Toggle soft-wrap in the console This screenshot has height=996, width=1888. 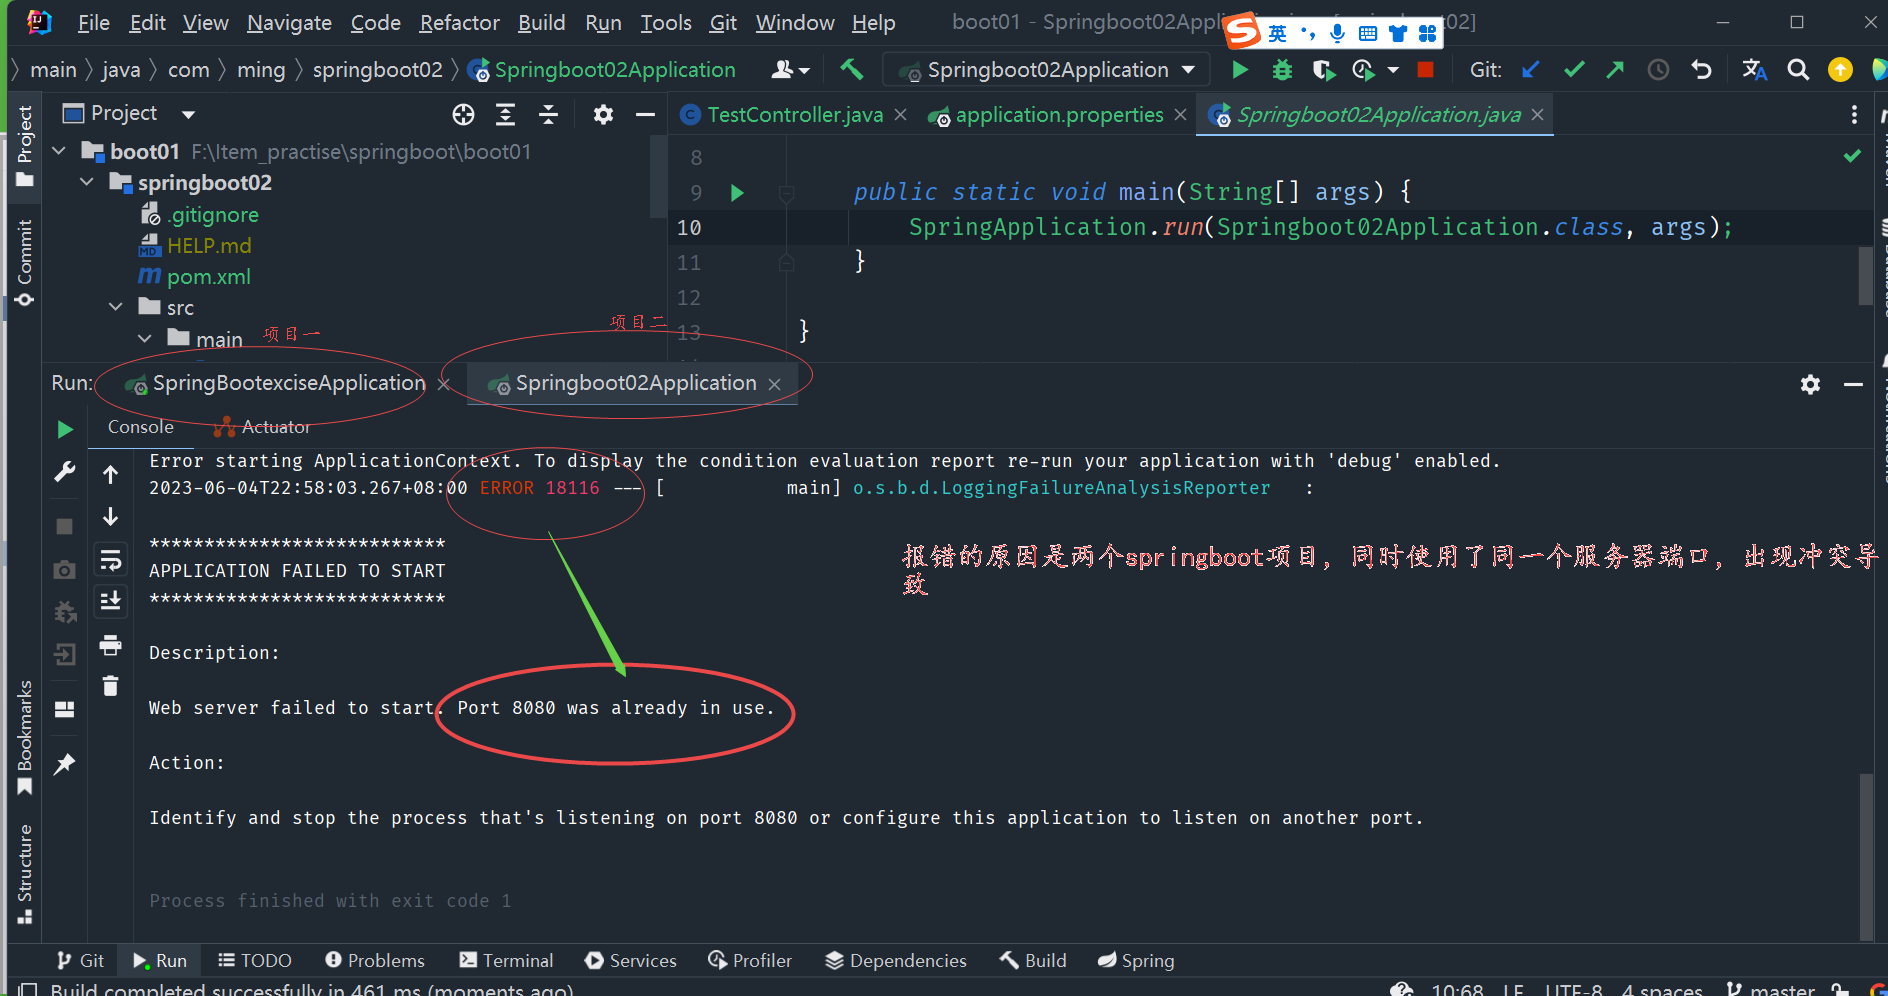pyautogui.click(x=111, y=559)
